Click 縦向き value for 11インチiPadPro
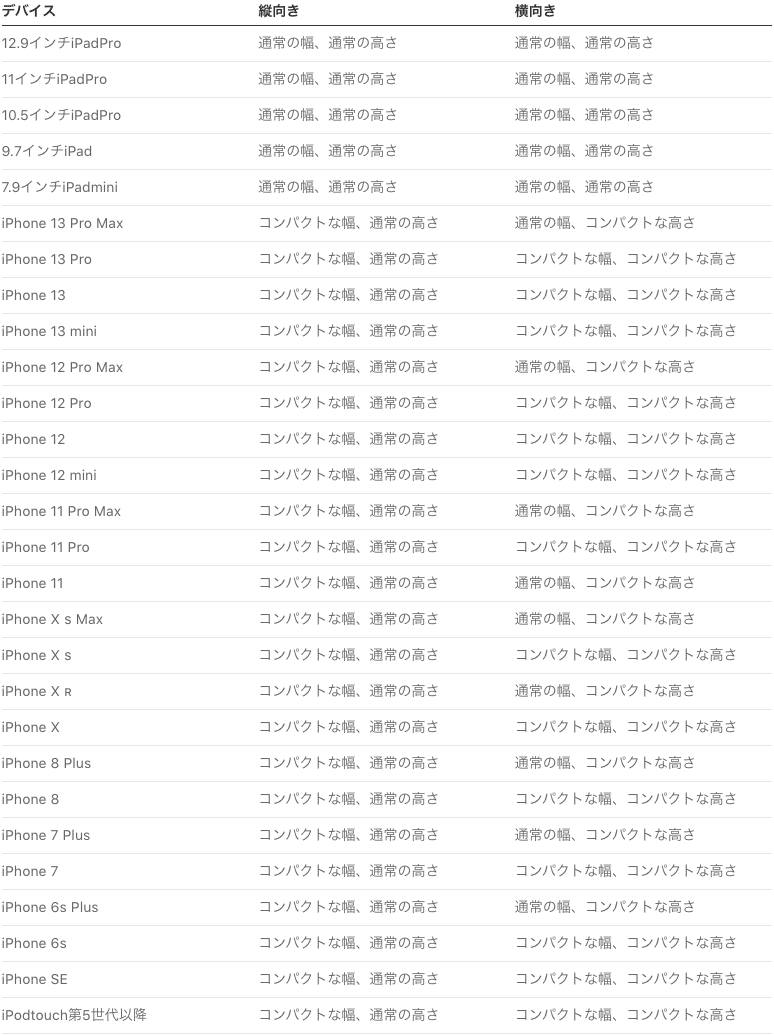Image resolution: width=774 pixels, height=1035 pixels. point(328,79)
